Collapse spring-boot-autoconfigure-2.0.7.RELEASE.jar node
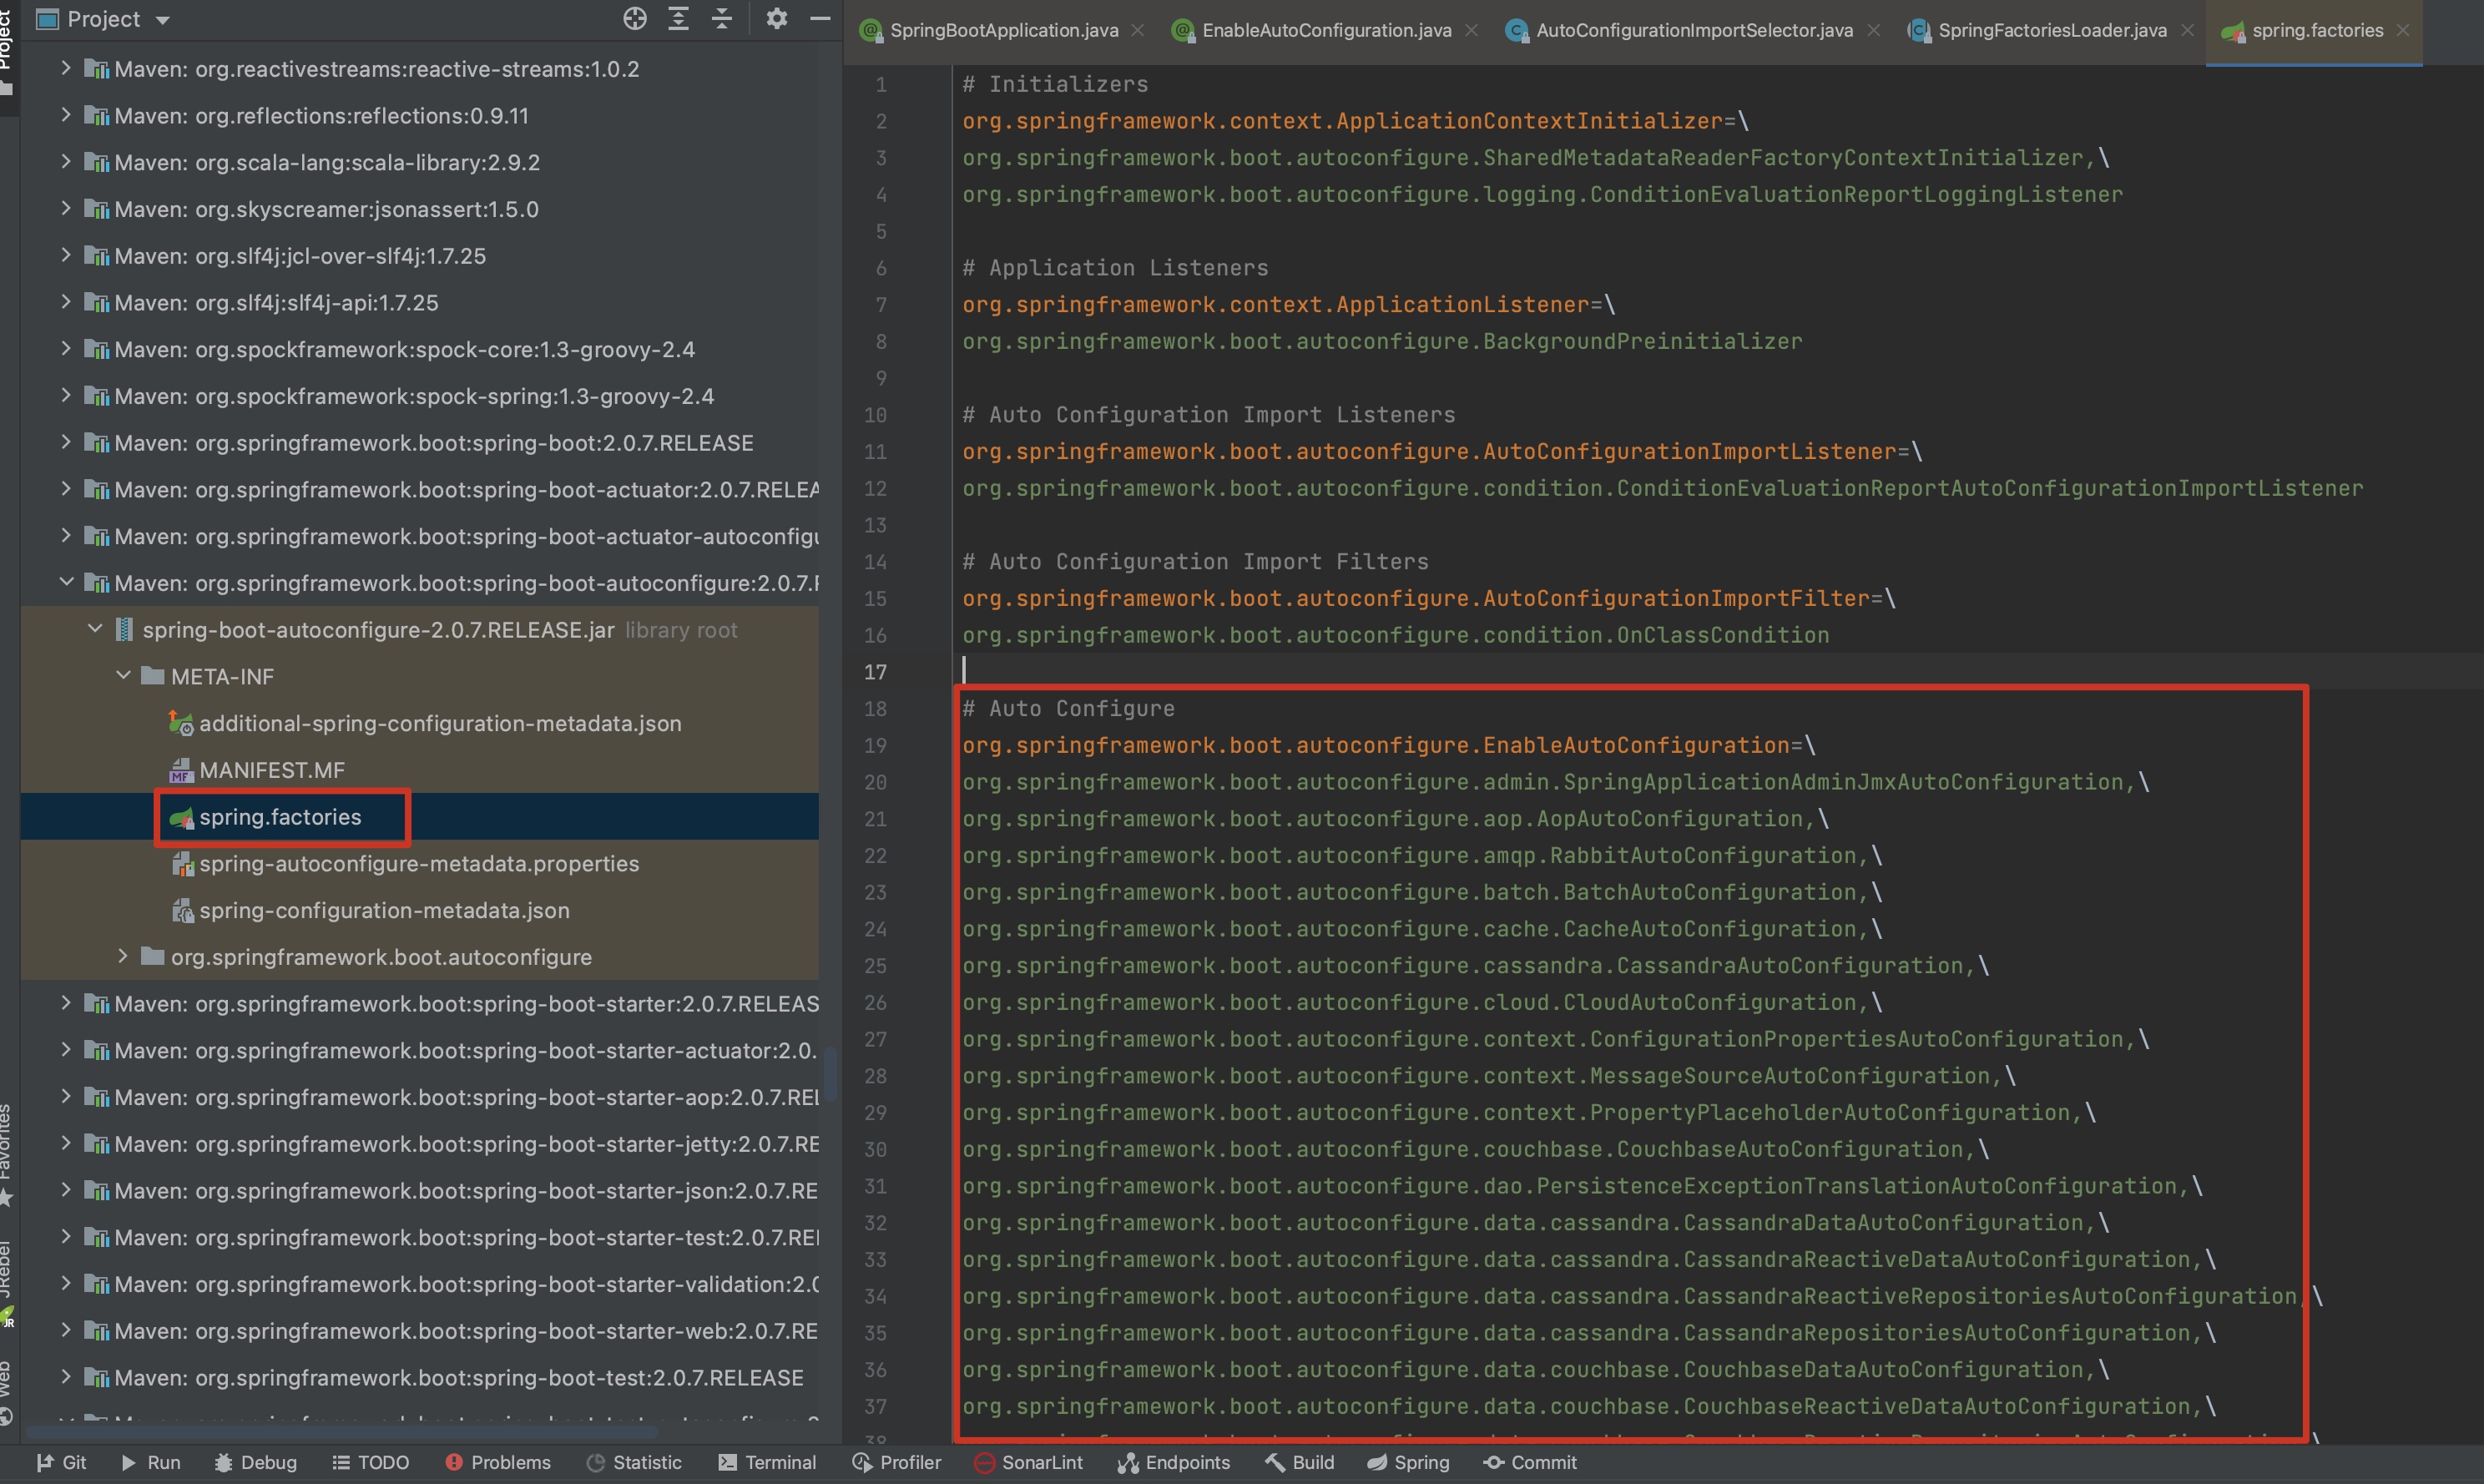The image size is (2484, 1484). pos(95,629)
